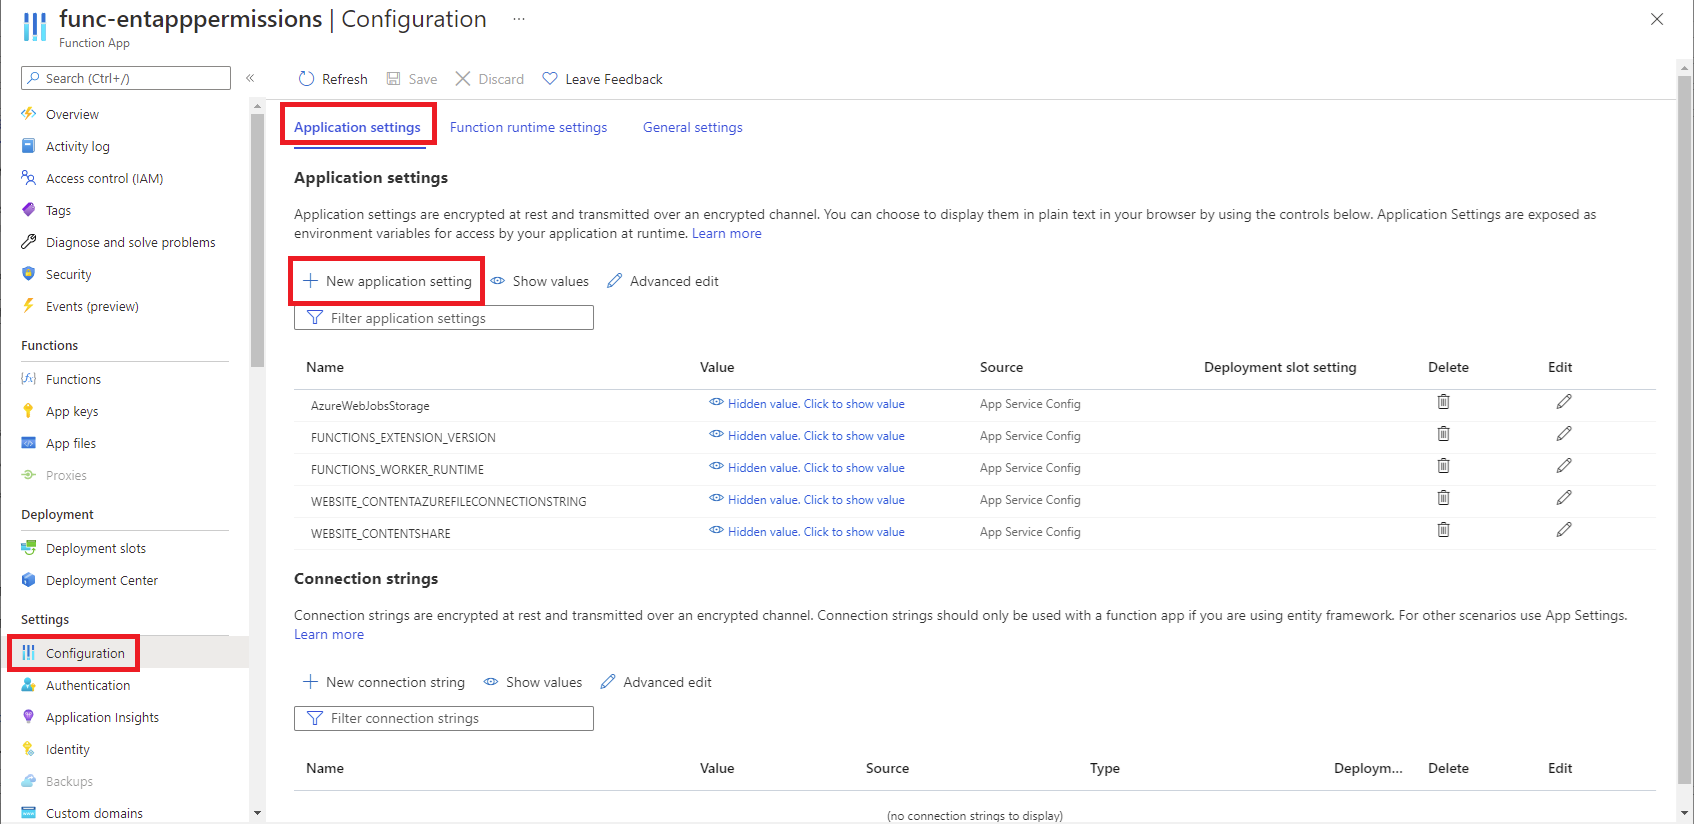
Task: Open the more options ellipsis menu
Action: point(519,19)
